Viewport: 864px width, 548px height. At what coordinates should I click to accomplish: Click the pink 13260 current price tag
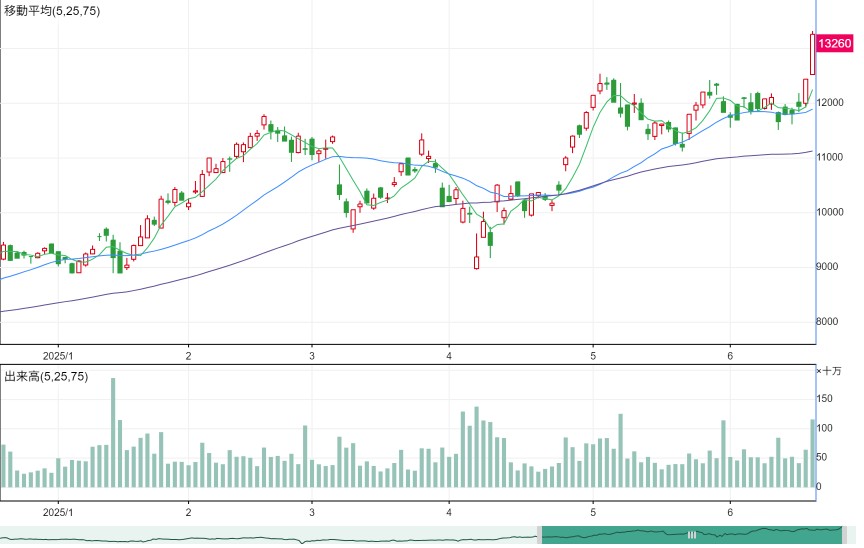click(x=835, y=44)
